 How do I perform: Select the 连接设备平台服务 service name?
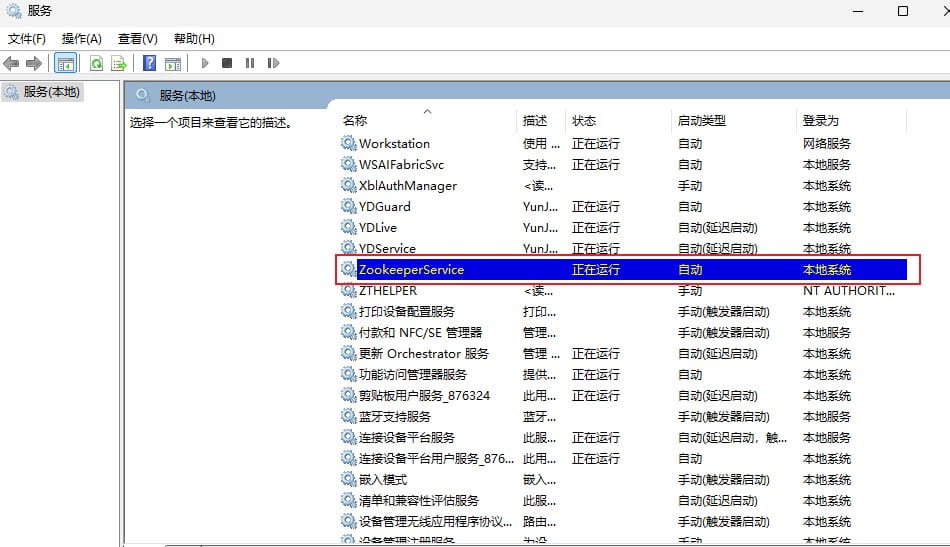[407, 437]
